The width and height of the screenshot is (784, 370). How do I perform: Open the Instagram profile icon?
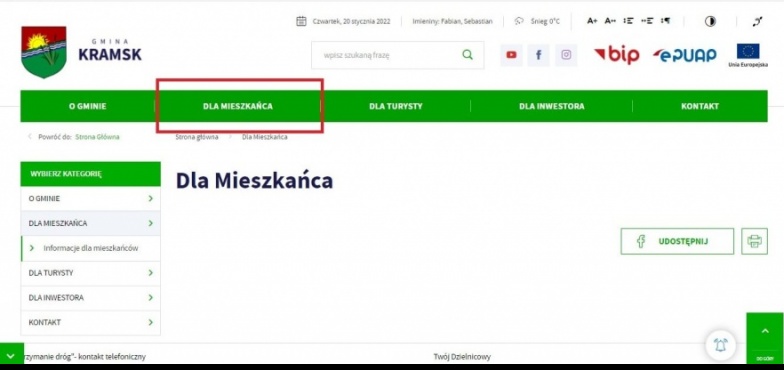click(x=566, y=55)
